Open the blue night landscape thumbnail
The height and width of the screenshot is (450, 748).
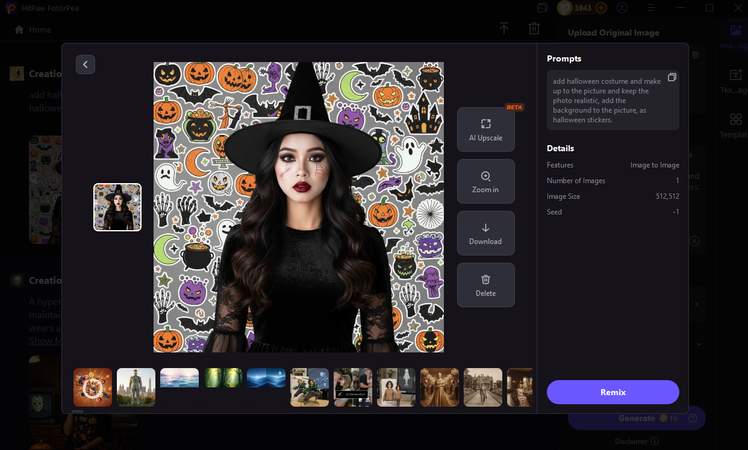[266, 377]
